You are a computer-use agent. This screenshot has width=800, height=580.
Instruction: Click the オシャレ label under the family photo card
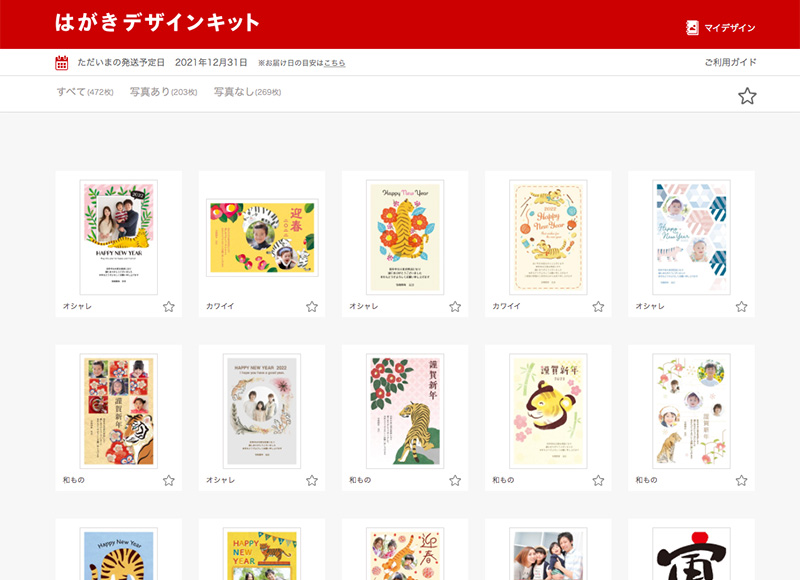tap(77, 306)
